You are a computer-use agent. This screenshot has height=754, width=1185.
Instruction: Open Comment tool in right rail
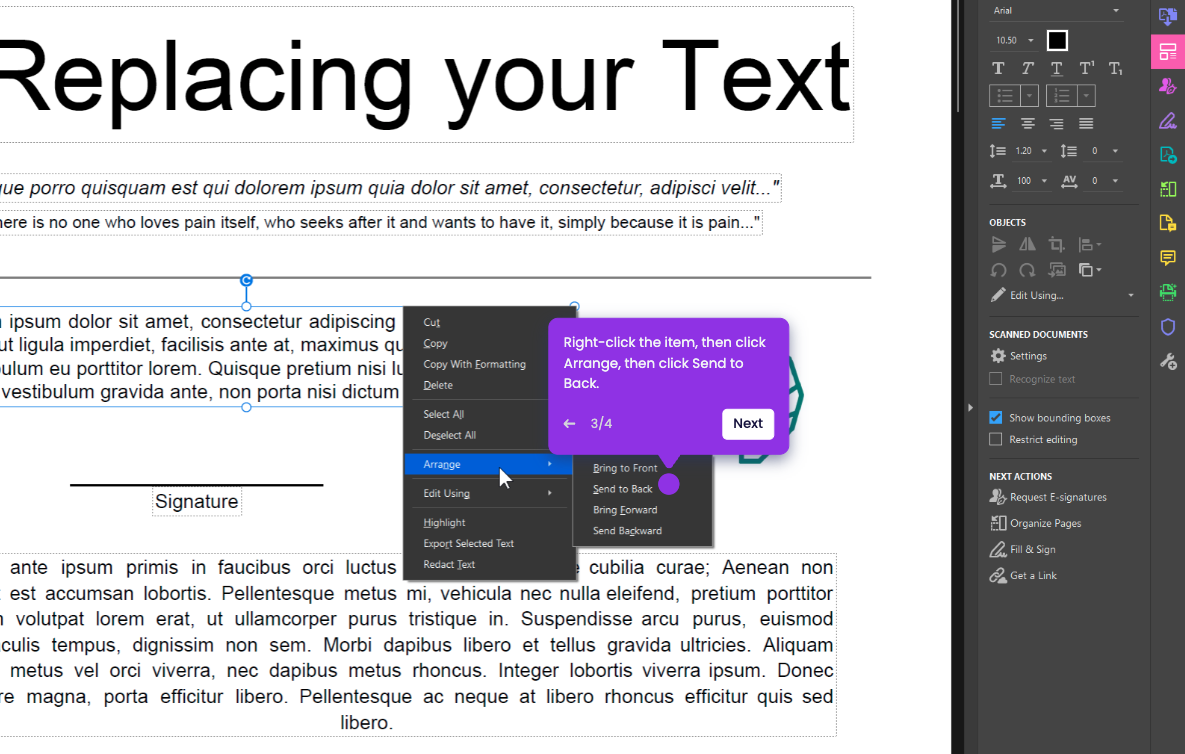(1168, 258)
